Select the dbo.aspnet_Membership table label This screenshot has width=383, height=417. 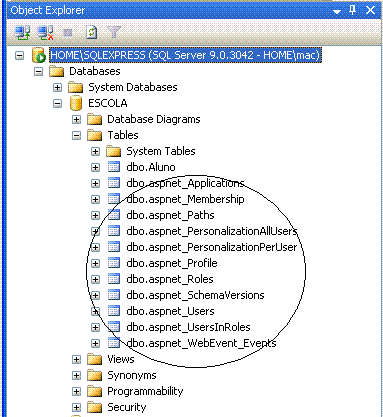[x=185, y=199]
